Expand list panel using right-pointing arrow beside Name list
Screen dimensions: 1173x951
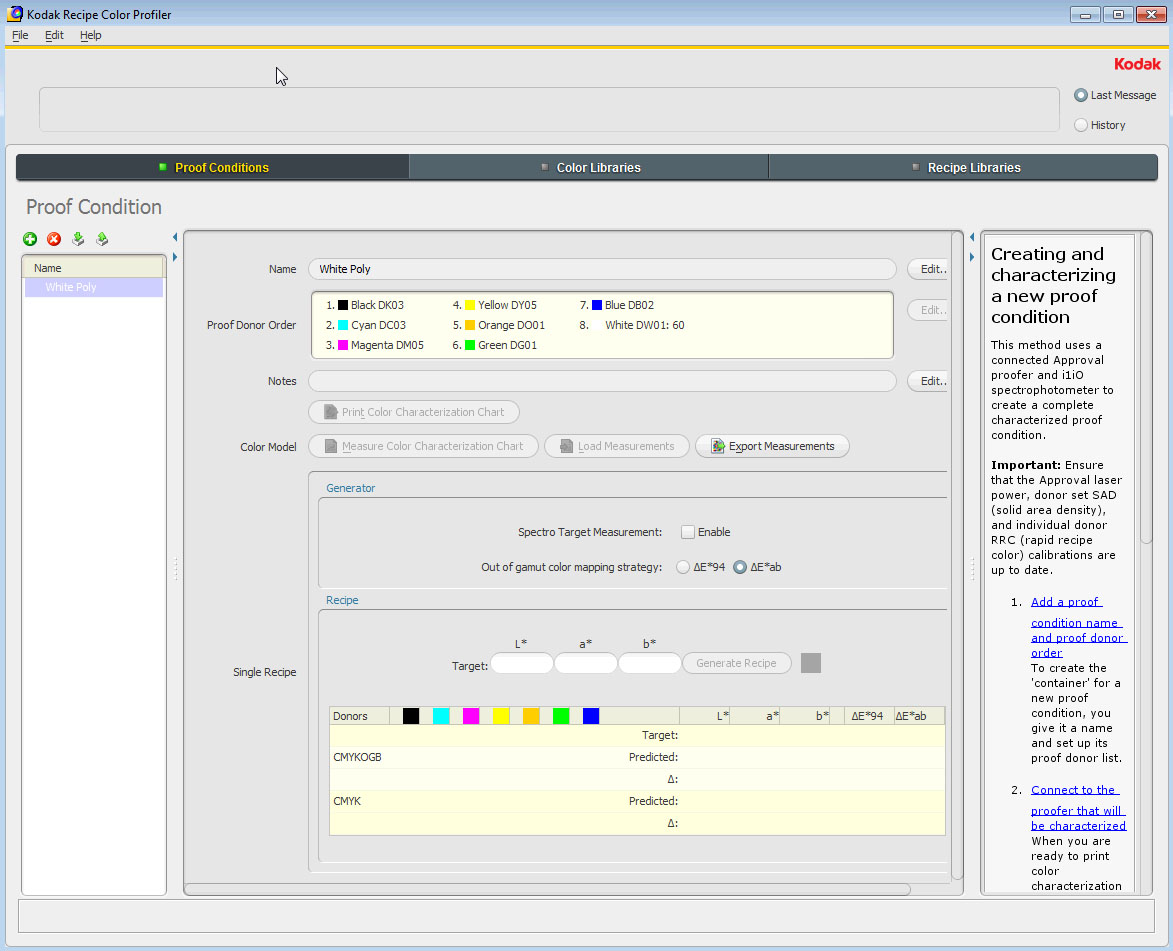pyautogui.click(x=175, y=257)
